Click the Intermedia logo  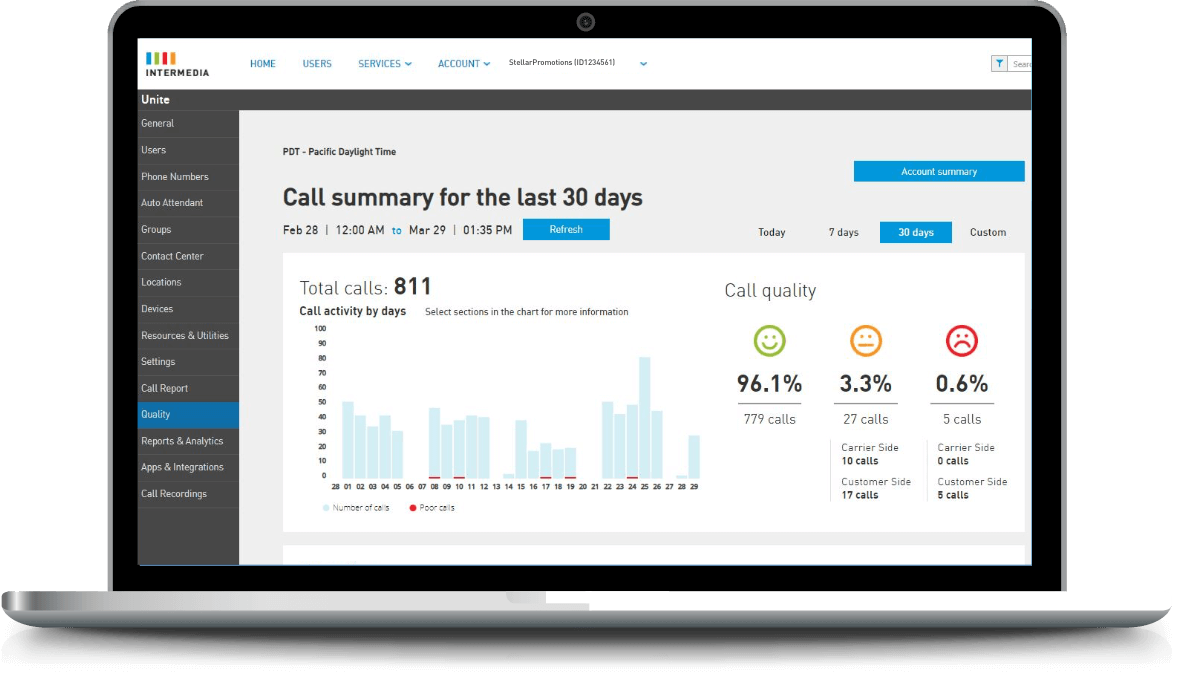[174, 63]
